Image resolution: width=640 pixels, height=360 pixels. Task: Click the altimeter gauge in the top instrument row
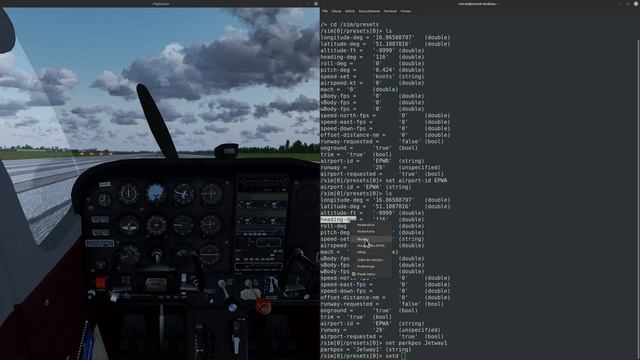click(184, 193)
